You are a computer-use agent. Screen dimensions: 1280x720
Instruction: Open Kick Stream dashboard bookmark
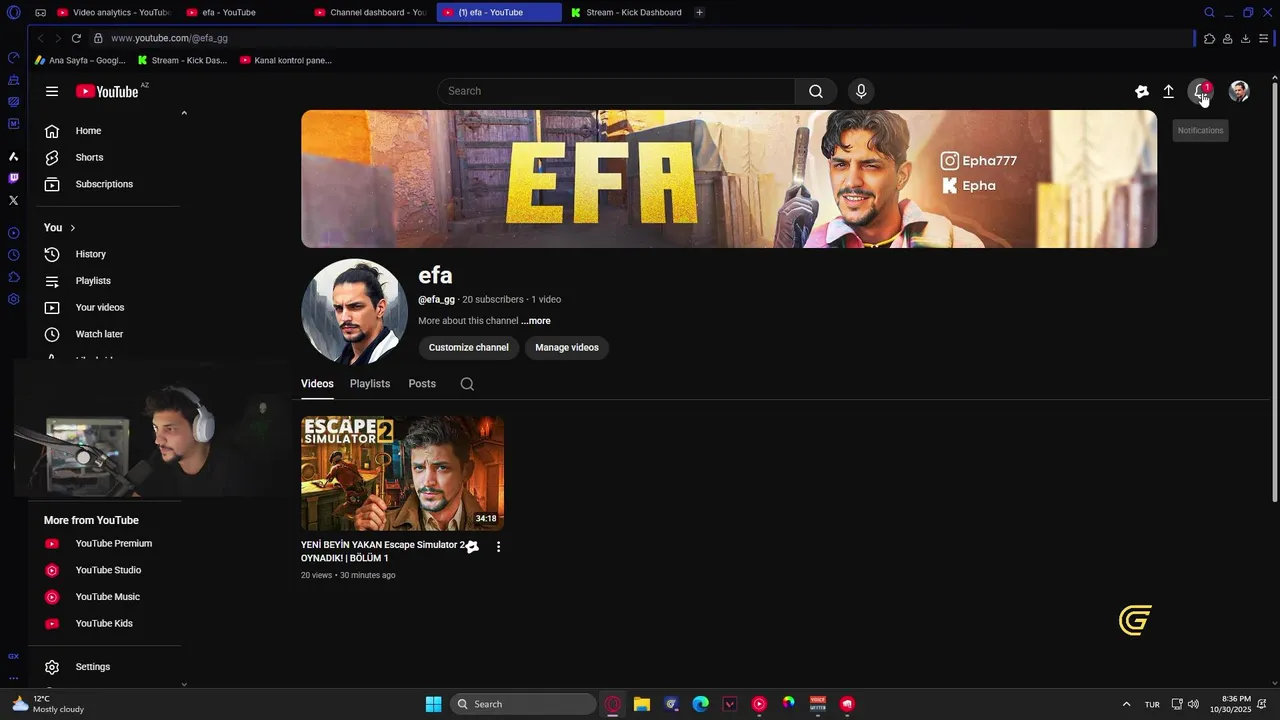pos(183,60)
